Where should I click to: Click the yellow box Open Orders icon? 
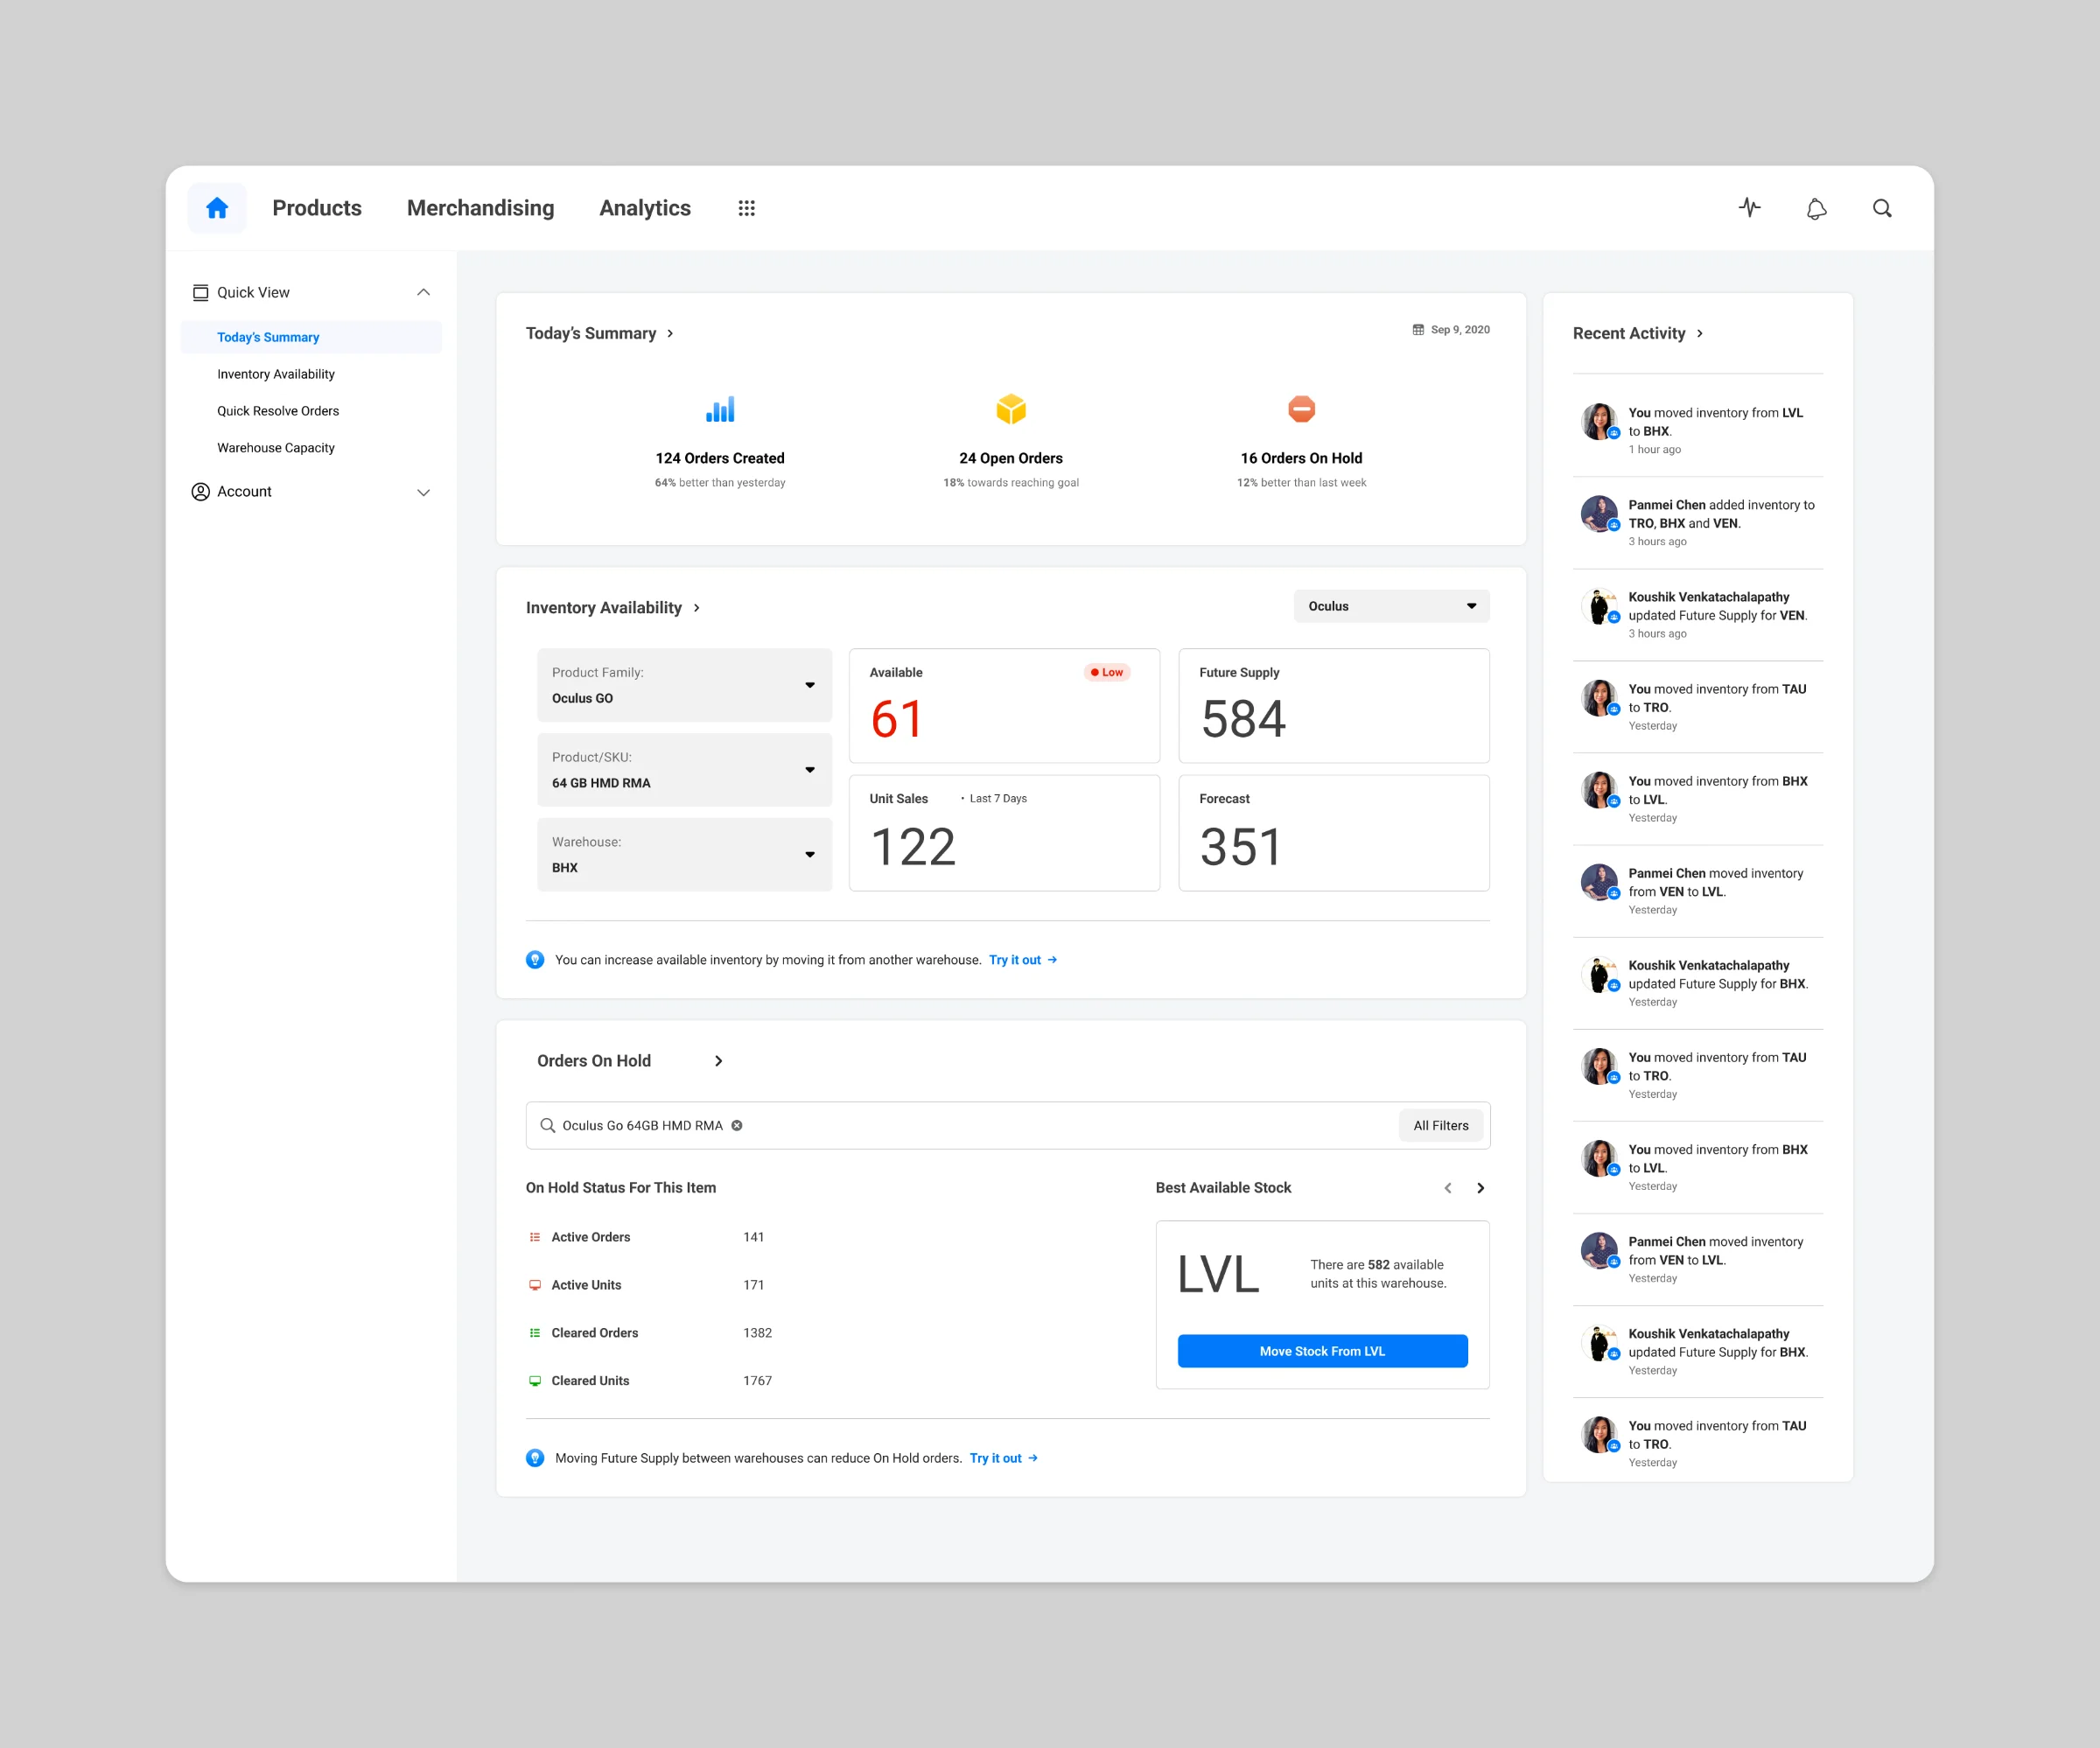(x=1011, y=409)
